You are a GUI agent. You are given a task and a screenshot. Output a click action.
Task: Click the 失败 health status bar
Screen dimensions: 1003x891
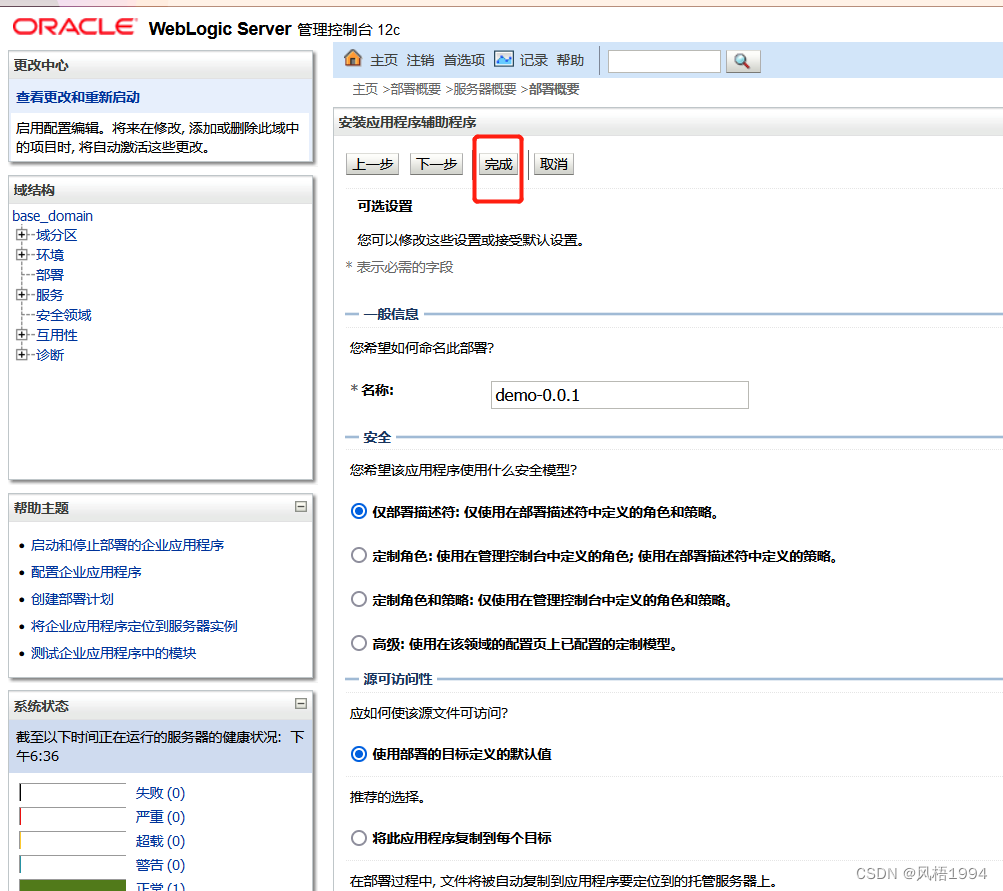(72, 792)
